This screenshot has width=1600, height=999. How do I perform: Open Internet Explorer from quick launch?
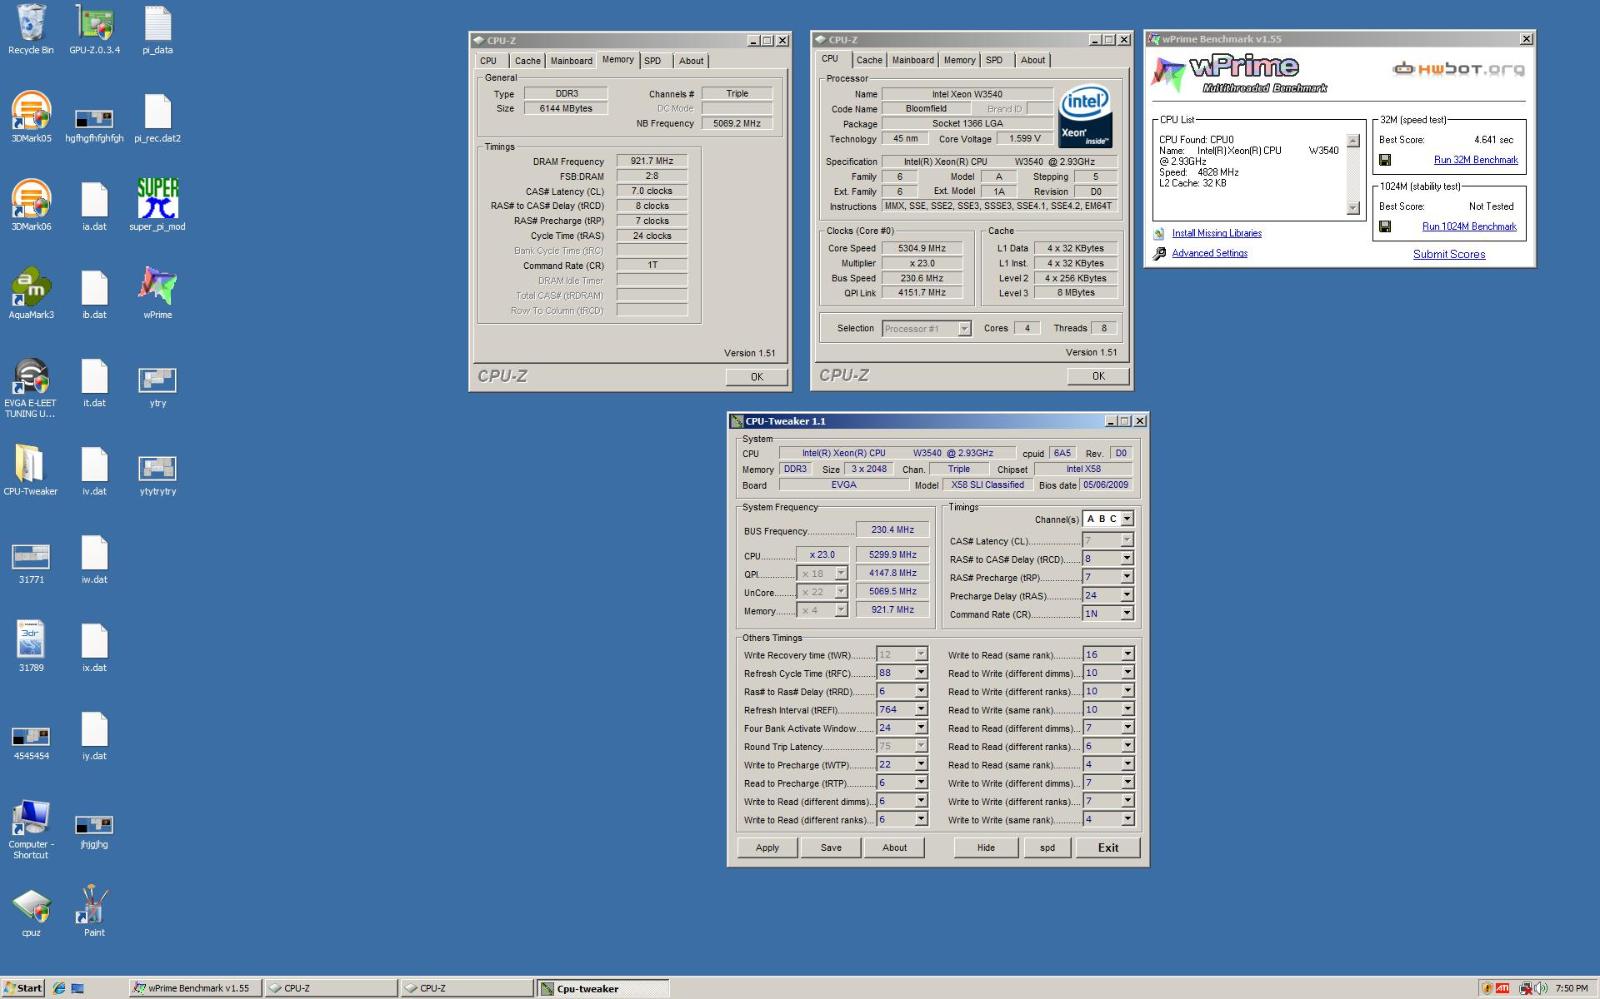(58, 988)
